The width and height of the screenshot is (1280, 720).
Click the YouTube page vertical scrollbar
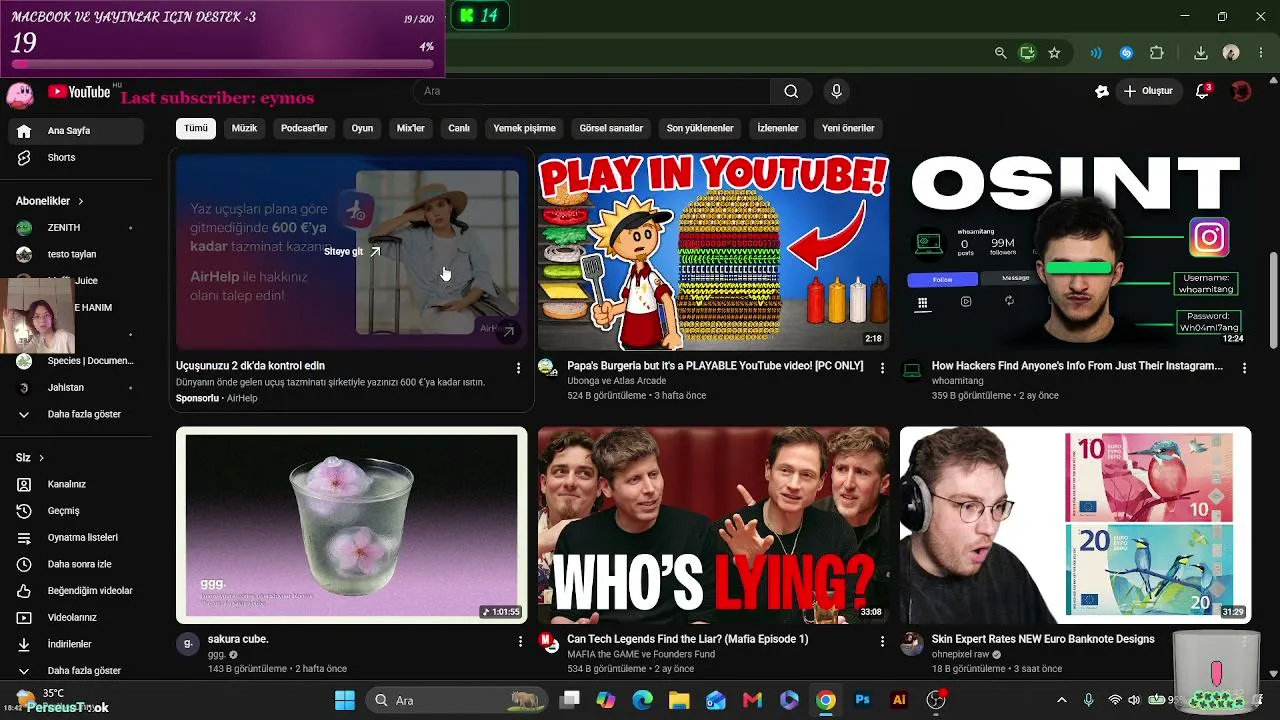click(1273, 300)
